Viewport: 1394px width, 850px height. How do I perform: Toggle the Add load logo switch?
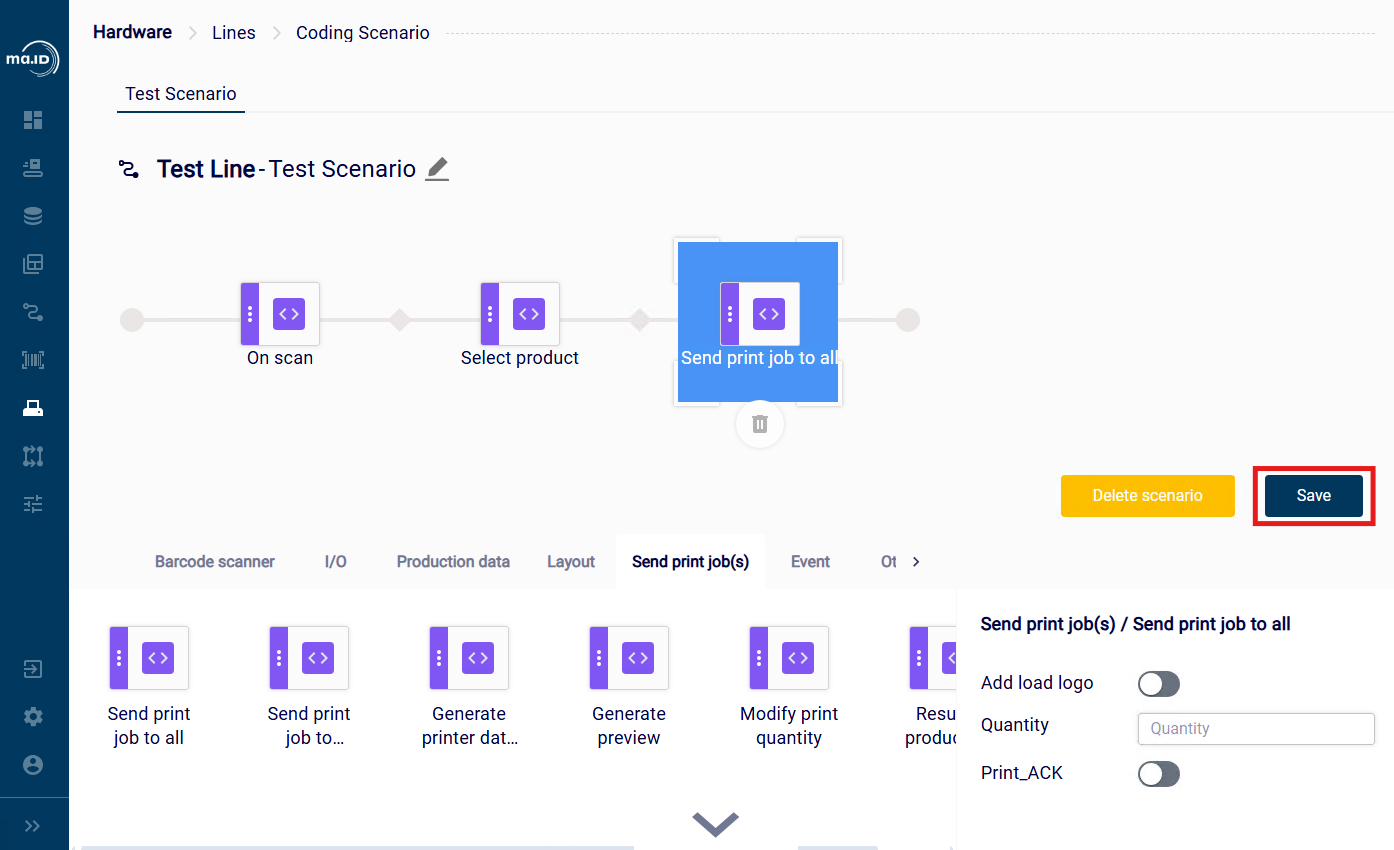[1159, 684]
